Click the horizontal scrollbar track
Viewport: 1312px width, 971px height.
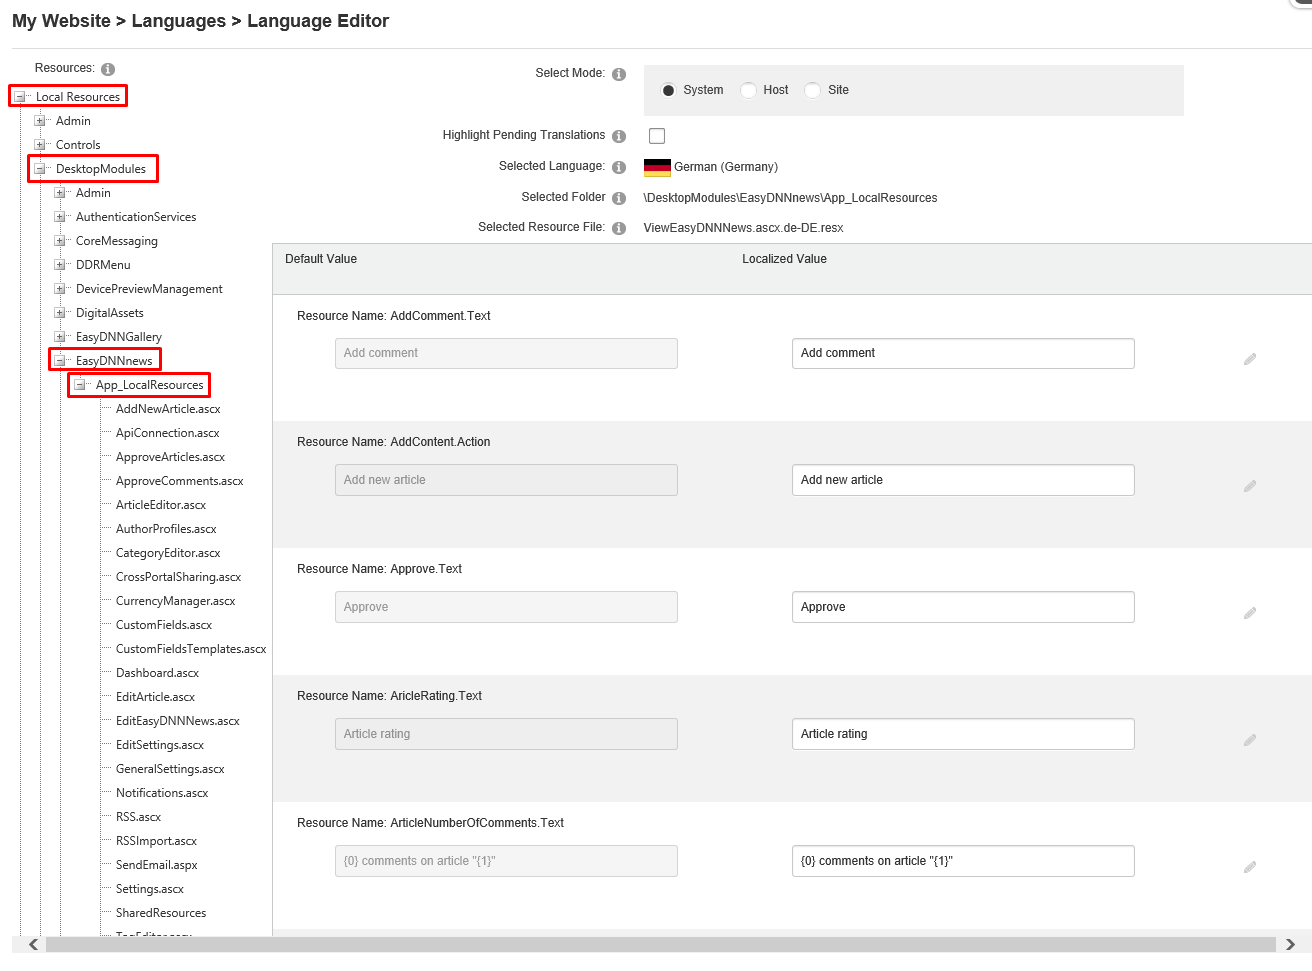coord(661,945)
